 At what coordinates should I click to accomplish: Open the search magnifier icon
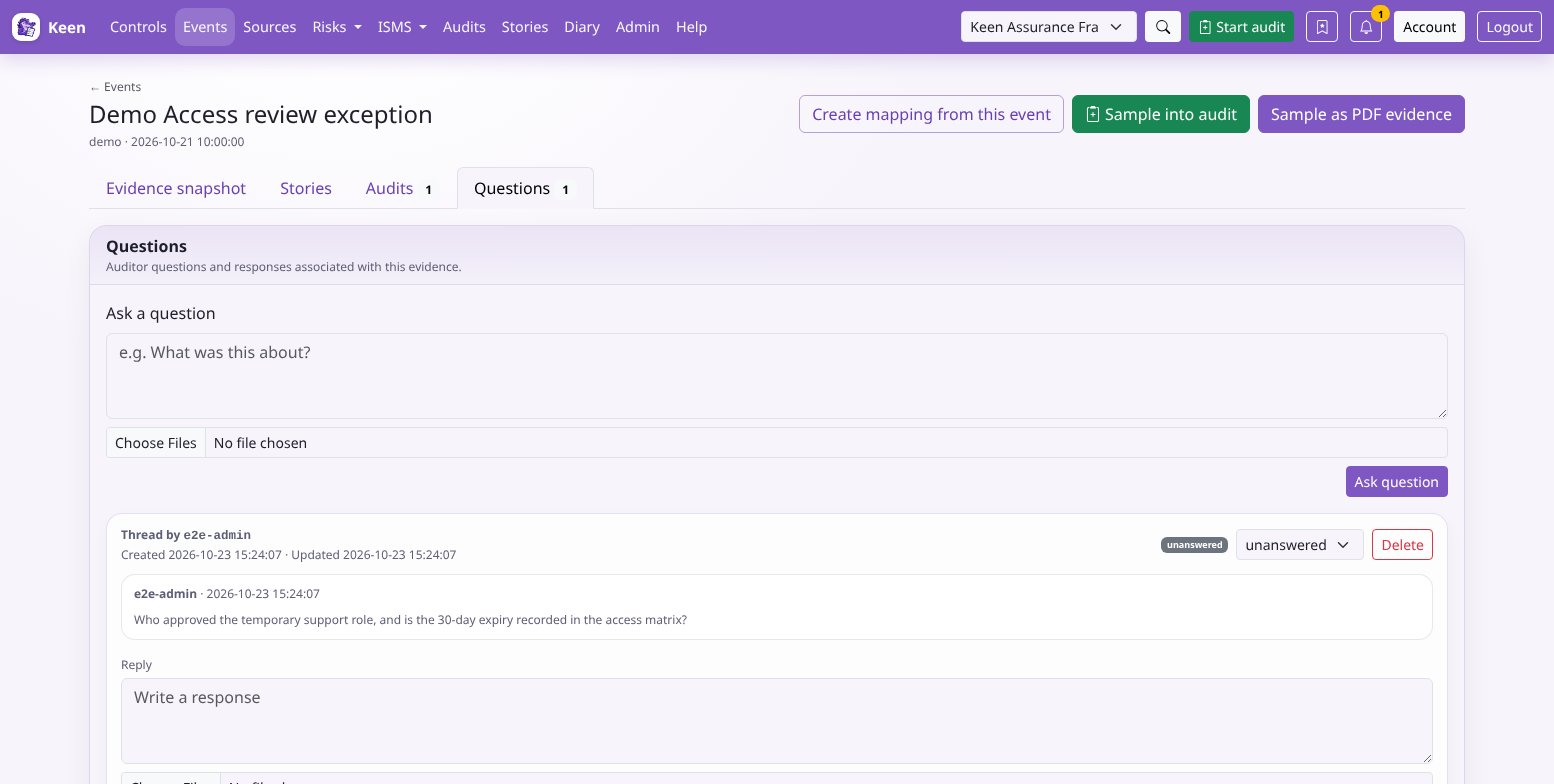(x=1163, y=27)
